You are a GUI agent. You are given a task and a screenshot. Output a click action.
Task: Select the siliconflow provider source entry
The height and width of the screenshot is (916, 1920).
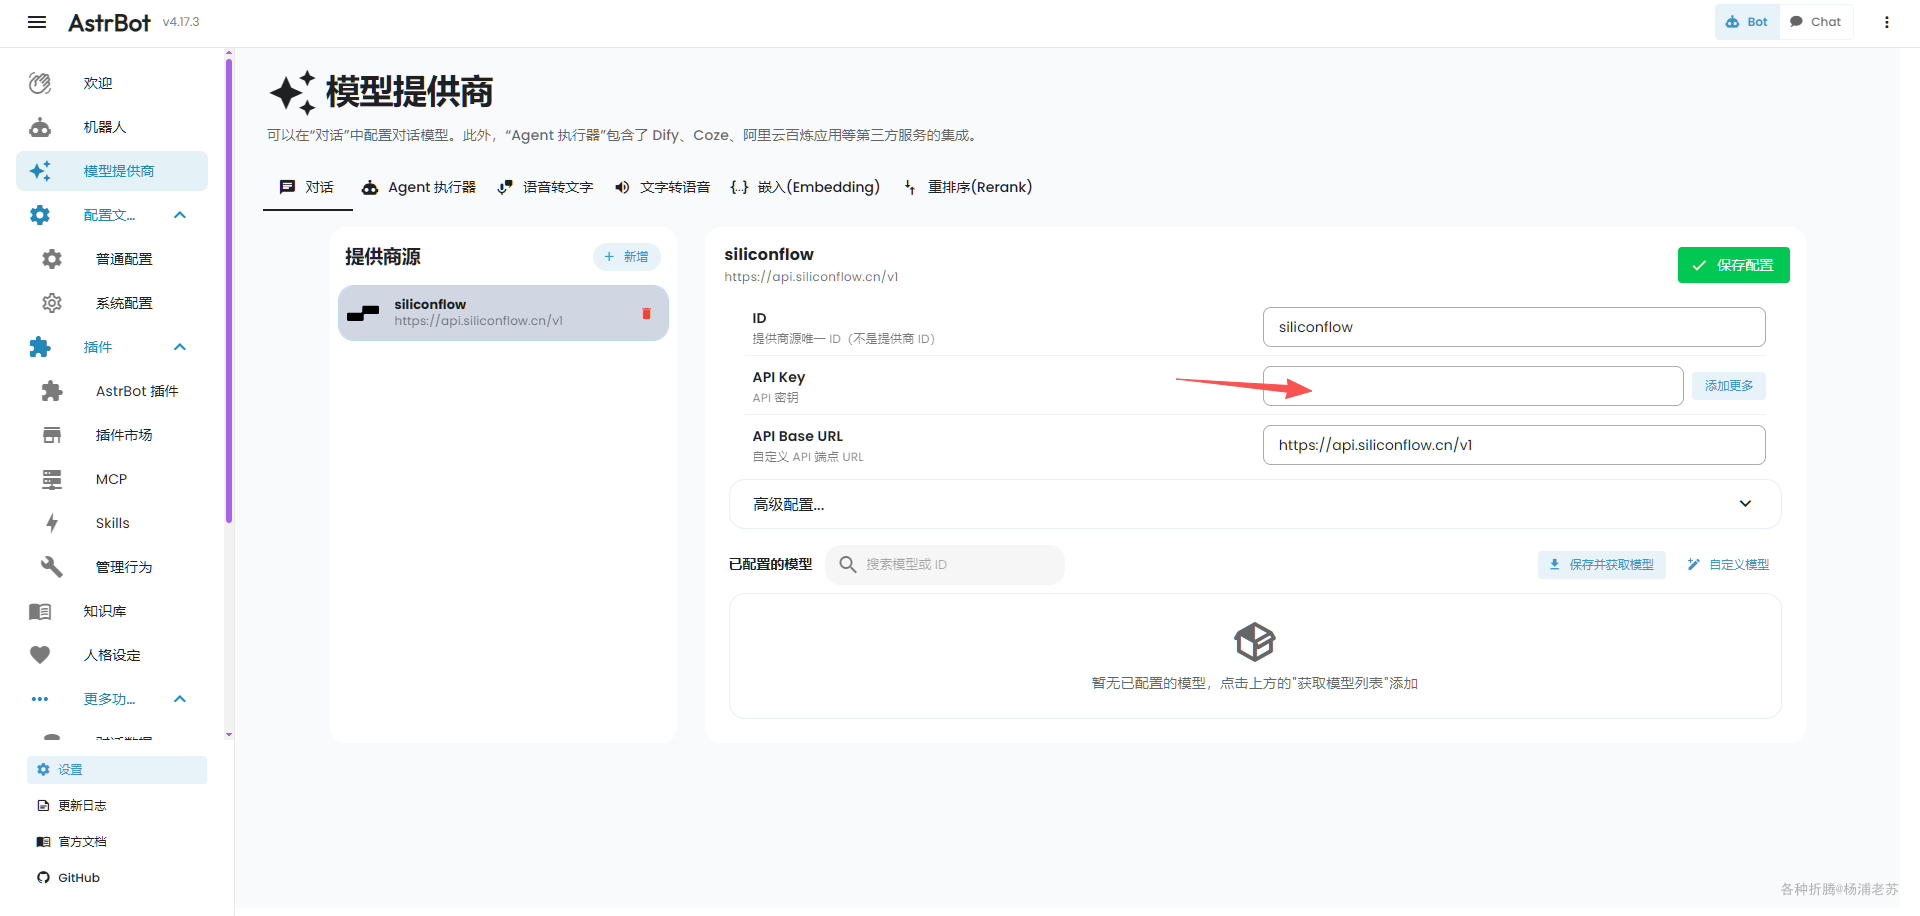(x=503, y=313)
